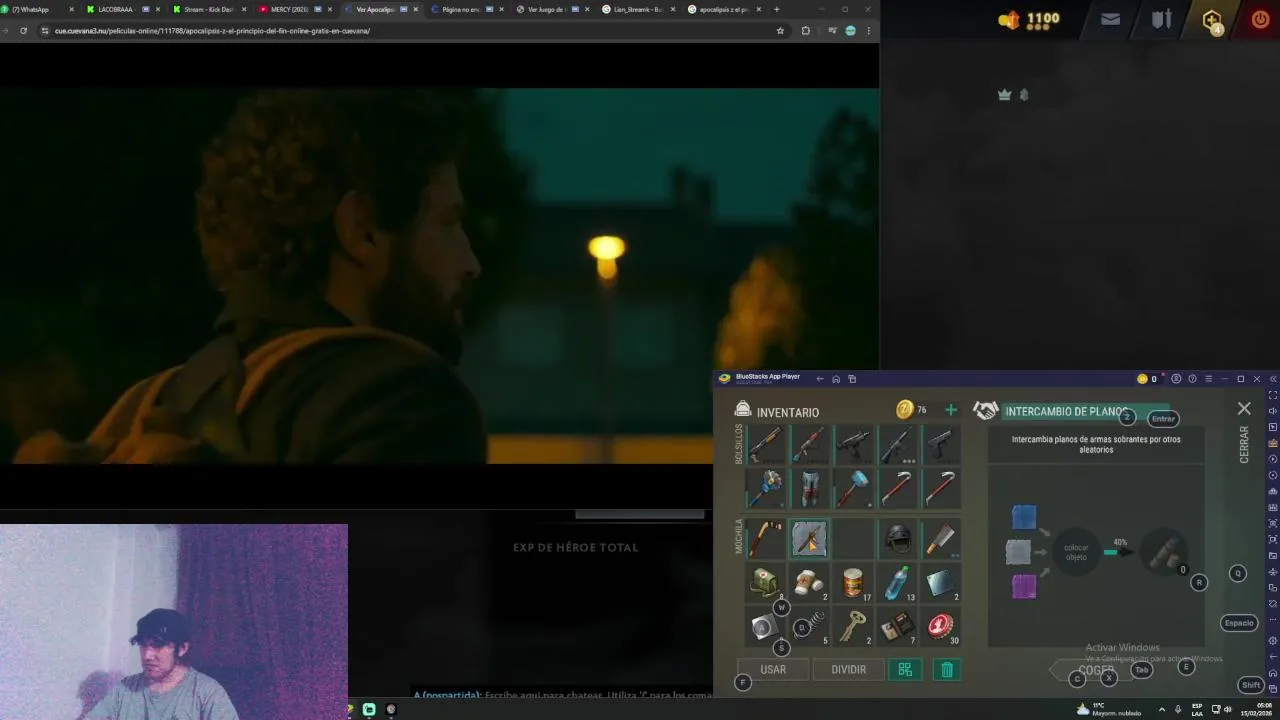Click the green sort inventory icon
The image size is (1280, 720).
[x=905, y=670]
